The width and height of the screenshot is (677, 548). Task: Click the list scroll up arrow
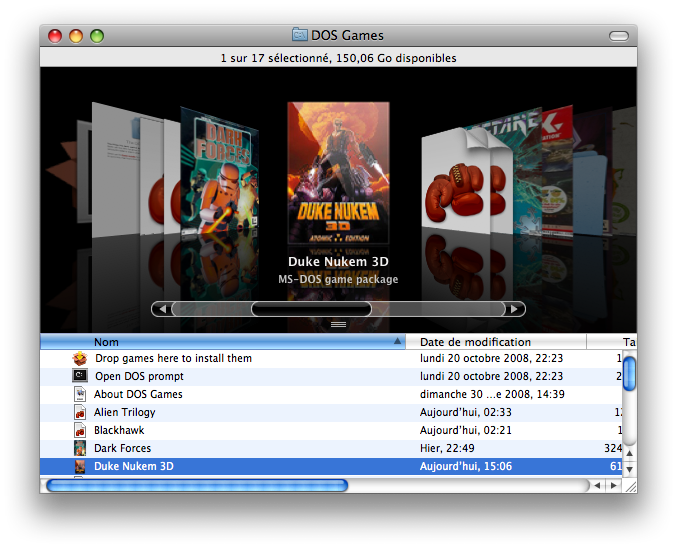pyautogui.click(x=630, y=453)
